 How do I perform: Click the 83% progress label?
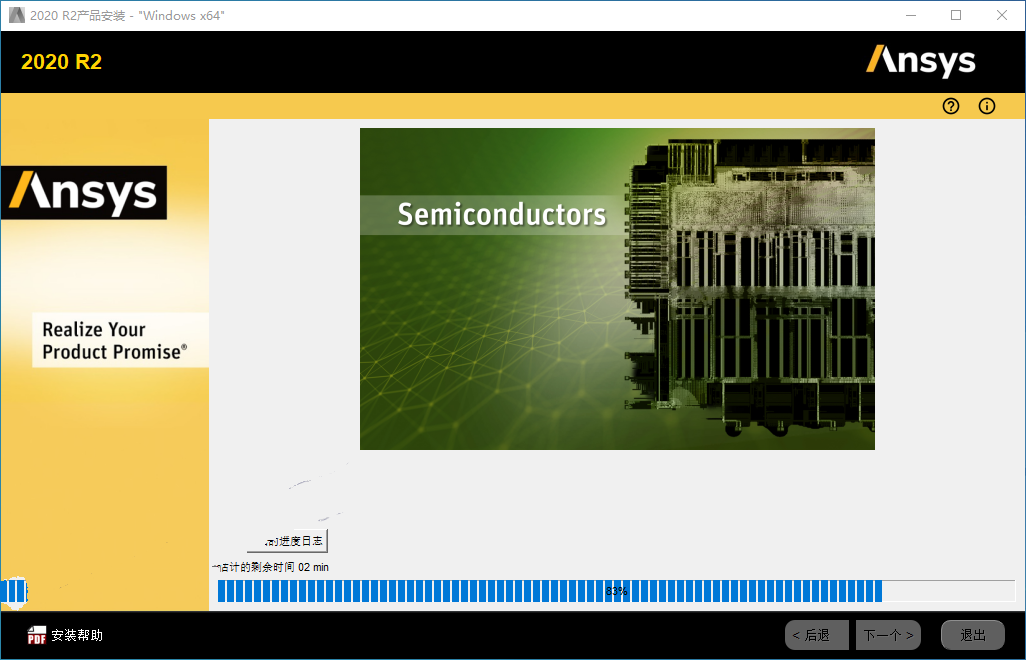(616, 591)
